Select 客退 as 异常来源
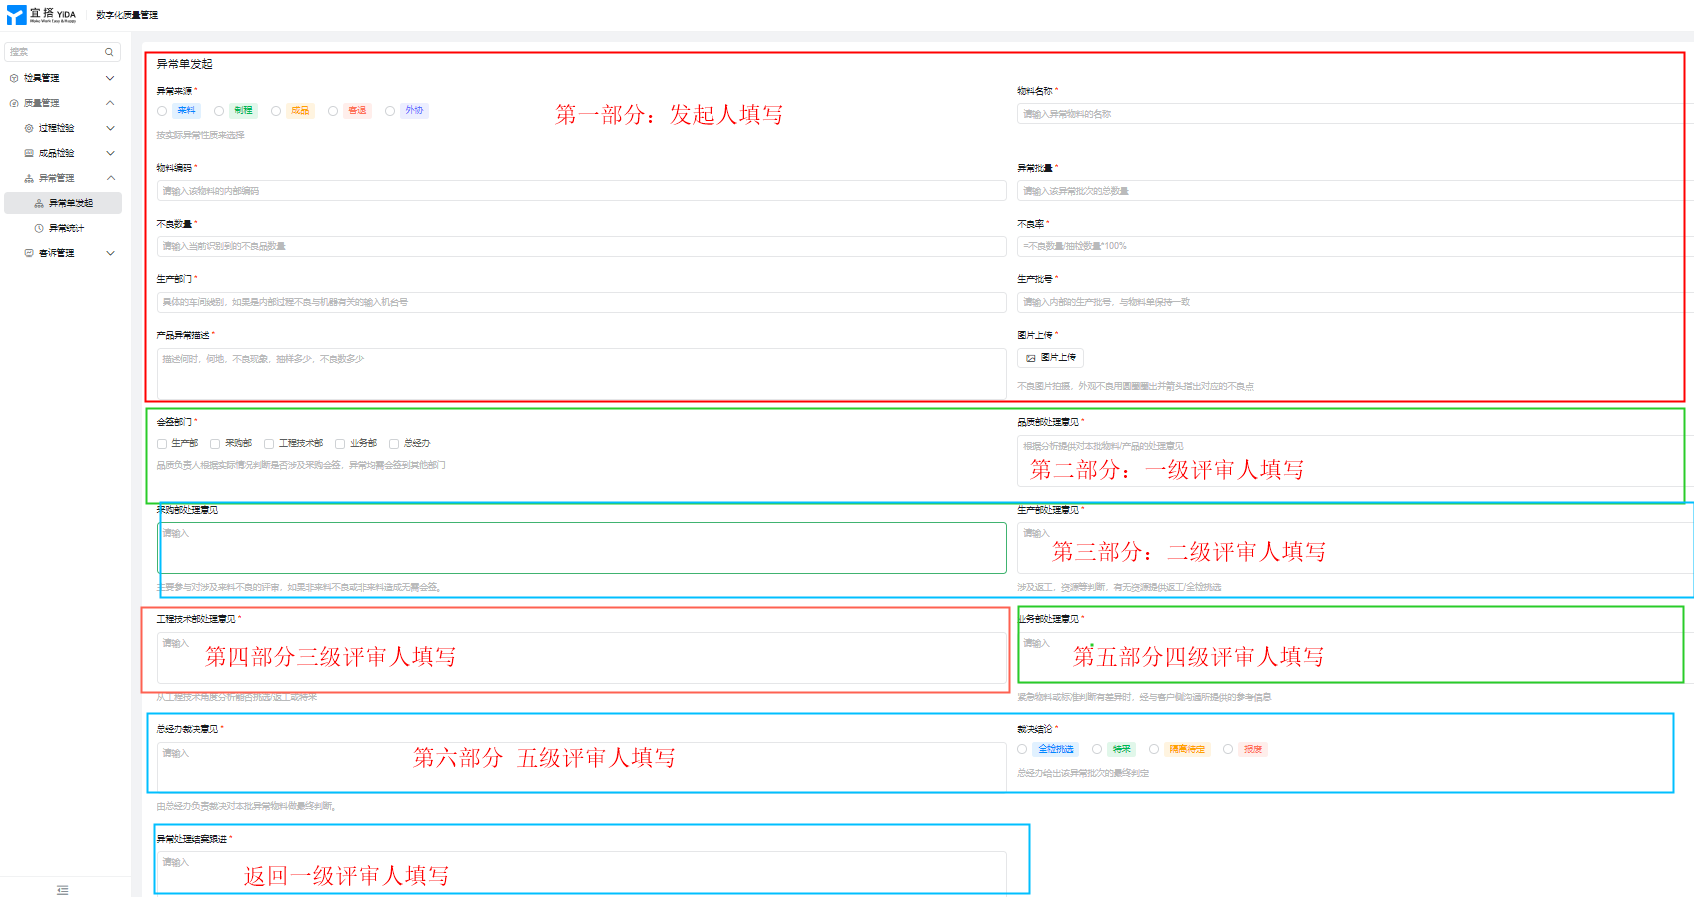 click(x=333, y=111)
